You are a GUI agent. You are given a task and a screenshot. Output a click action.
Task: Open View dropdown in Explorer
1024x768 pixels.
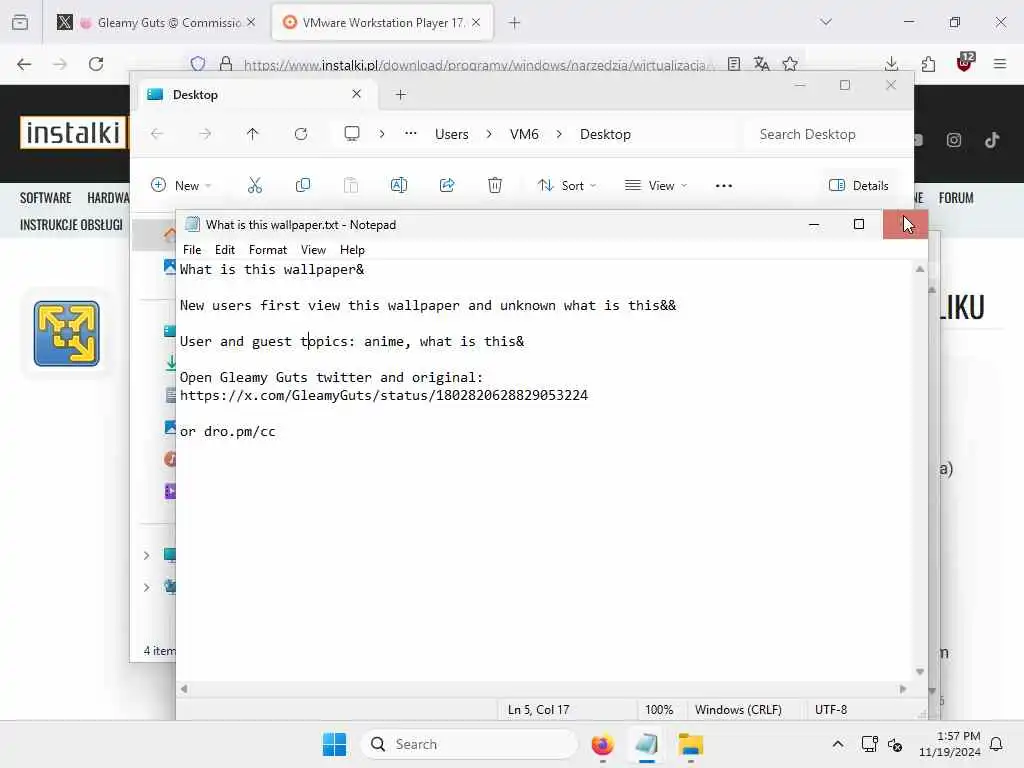(x=656, y=185)
